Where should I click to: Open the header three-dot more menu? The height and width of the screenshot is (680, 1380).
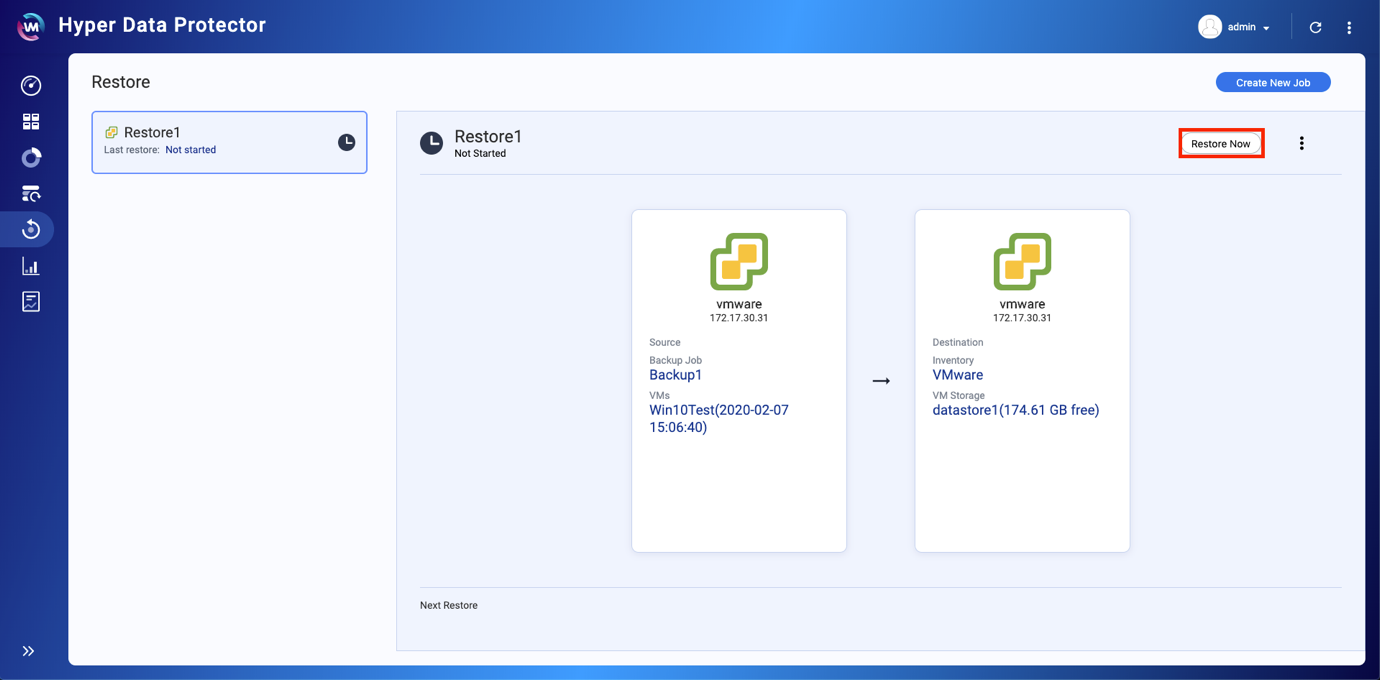tap(1349, 27)
